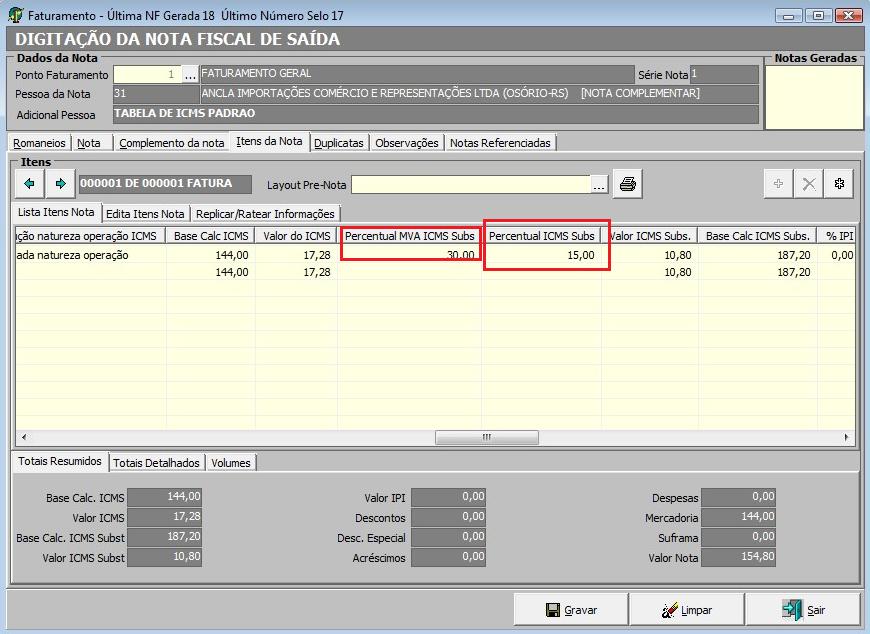Click Gravar to save the invoice
The width and height of the screenshot is (870, 634).
[571, 610]
